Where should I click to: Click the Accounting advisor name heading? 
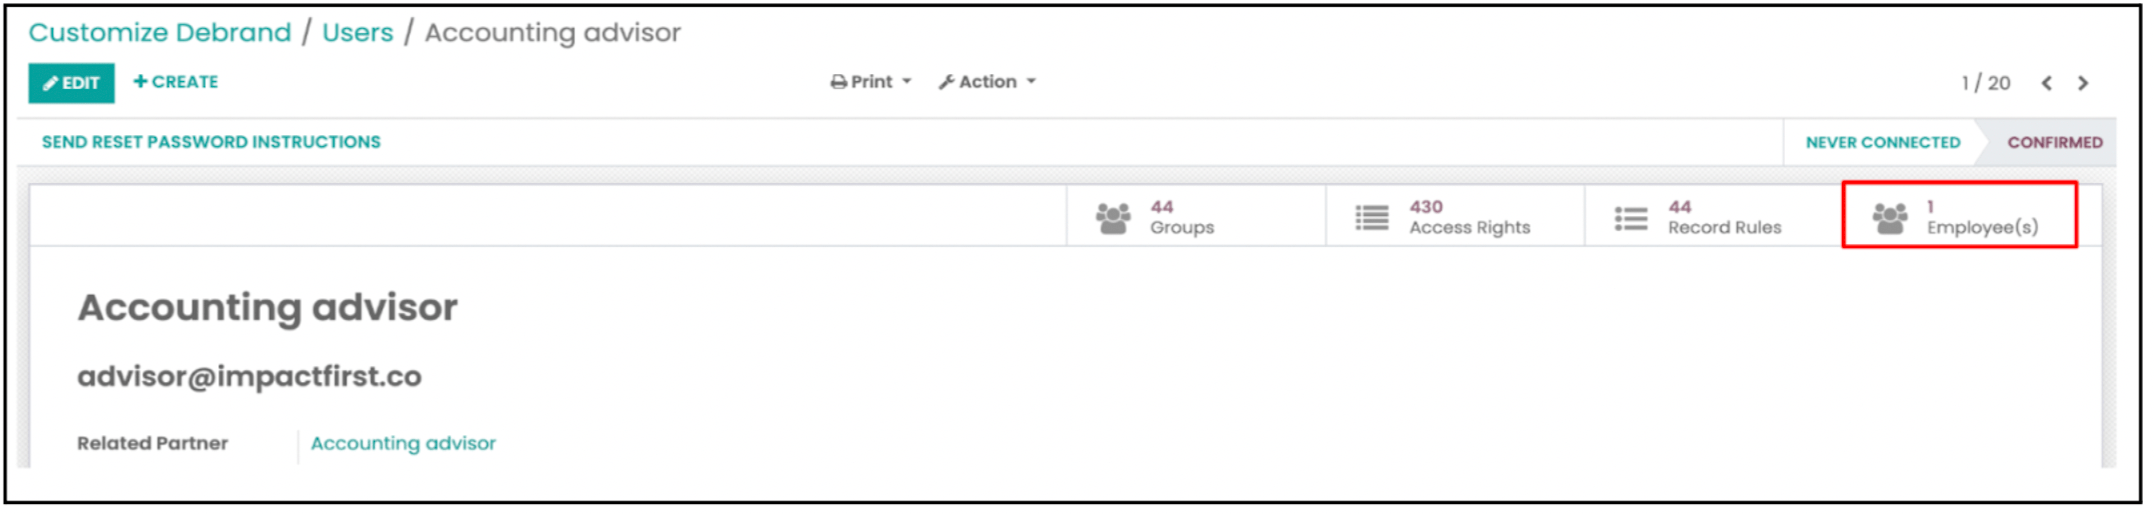pyautogui.click(x=268, y=308)
